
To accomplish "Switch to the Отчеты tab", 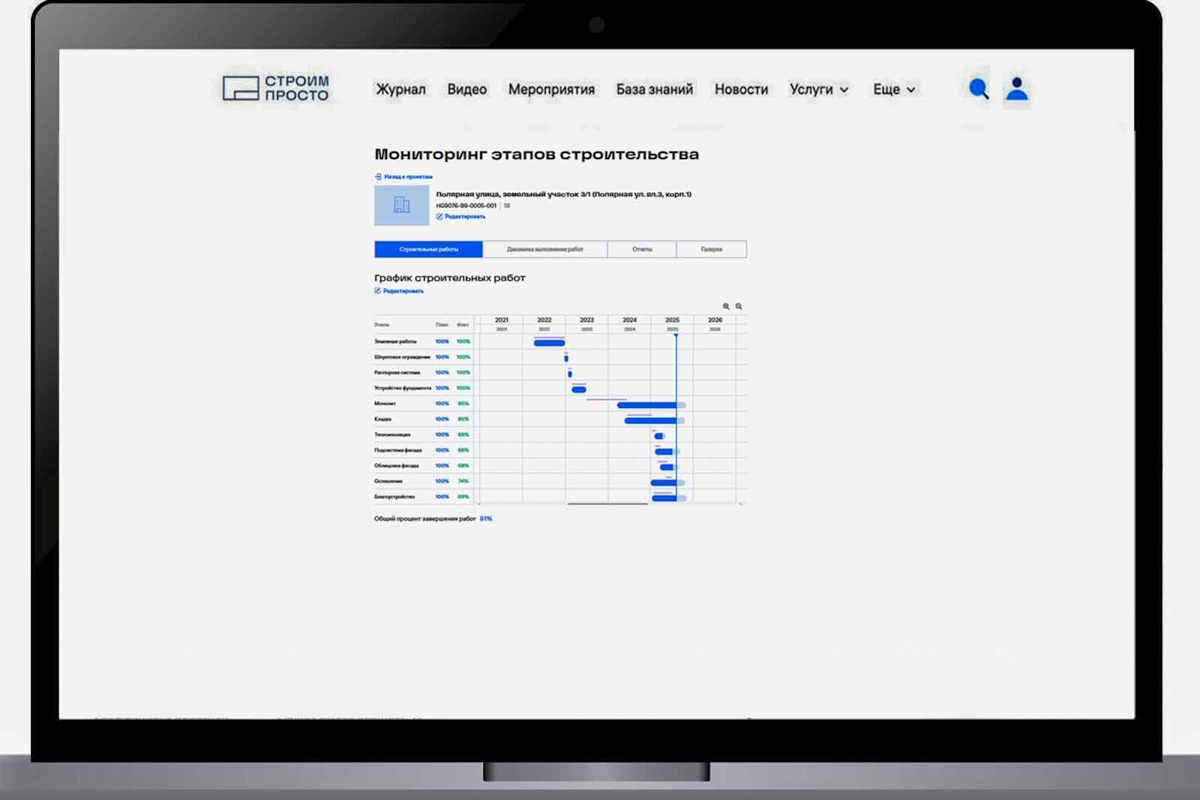I will pyautogui.click(x=642, y=249).
